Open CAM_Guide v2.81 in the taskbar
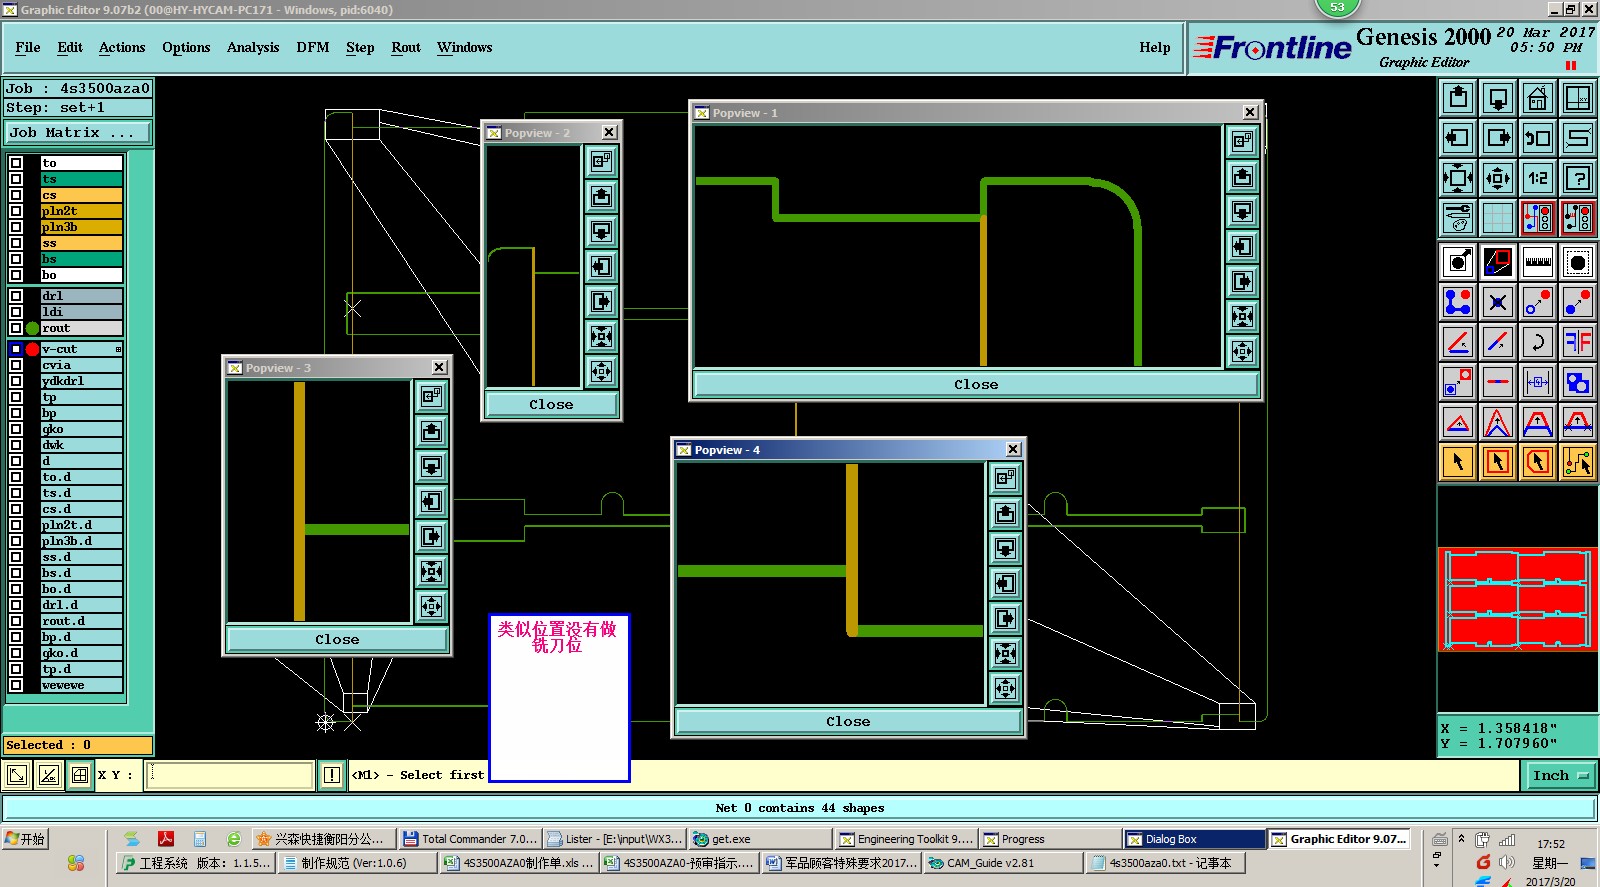1600x887 pixels. (x=1003, y=863)
